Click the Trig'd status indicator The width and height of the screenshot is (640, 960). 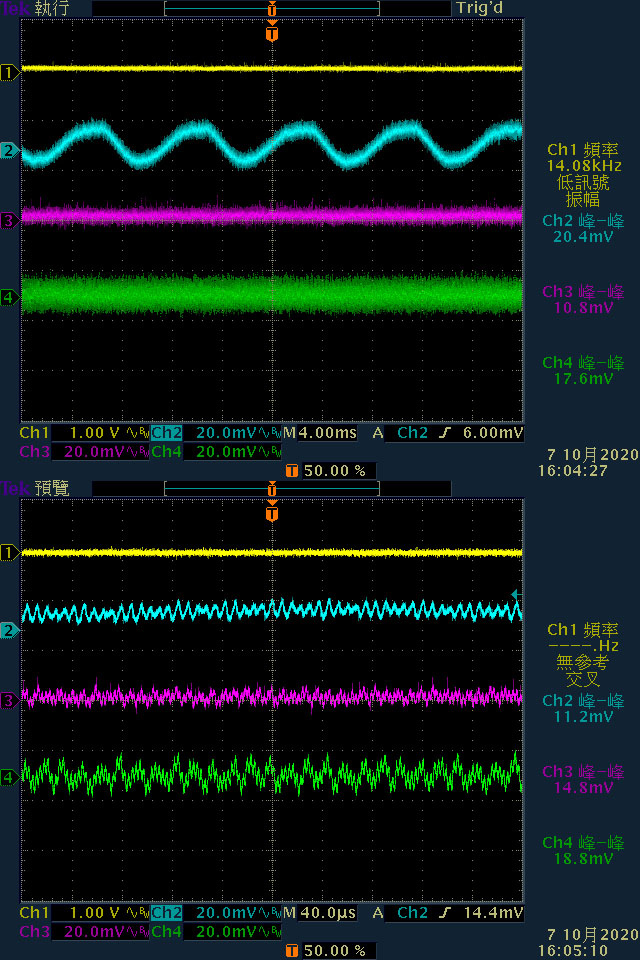[x=479, y=8]
